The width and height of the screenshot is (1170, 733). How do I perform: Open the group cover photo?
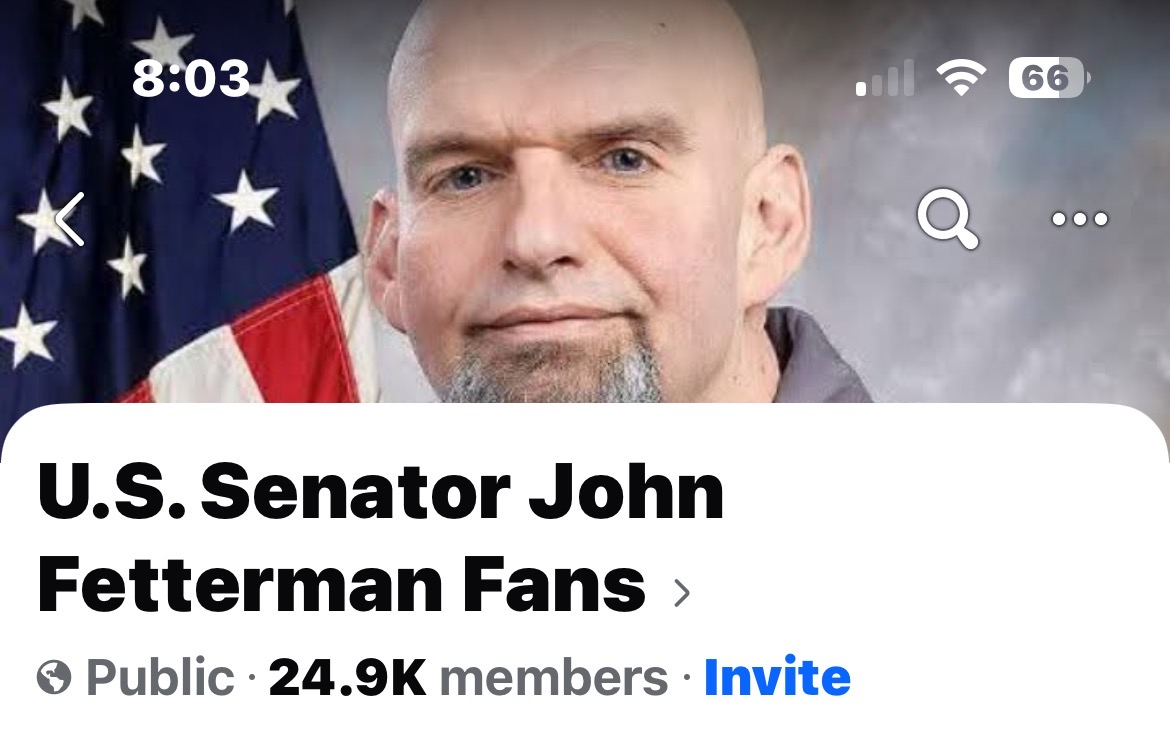pos(585,202)
